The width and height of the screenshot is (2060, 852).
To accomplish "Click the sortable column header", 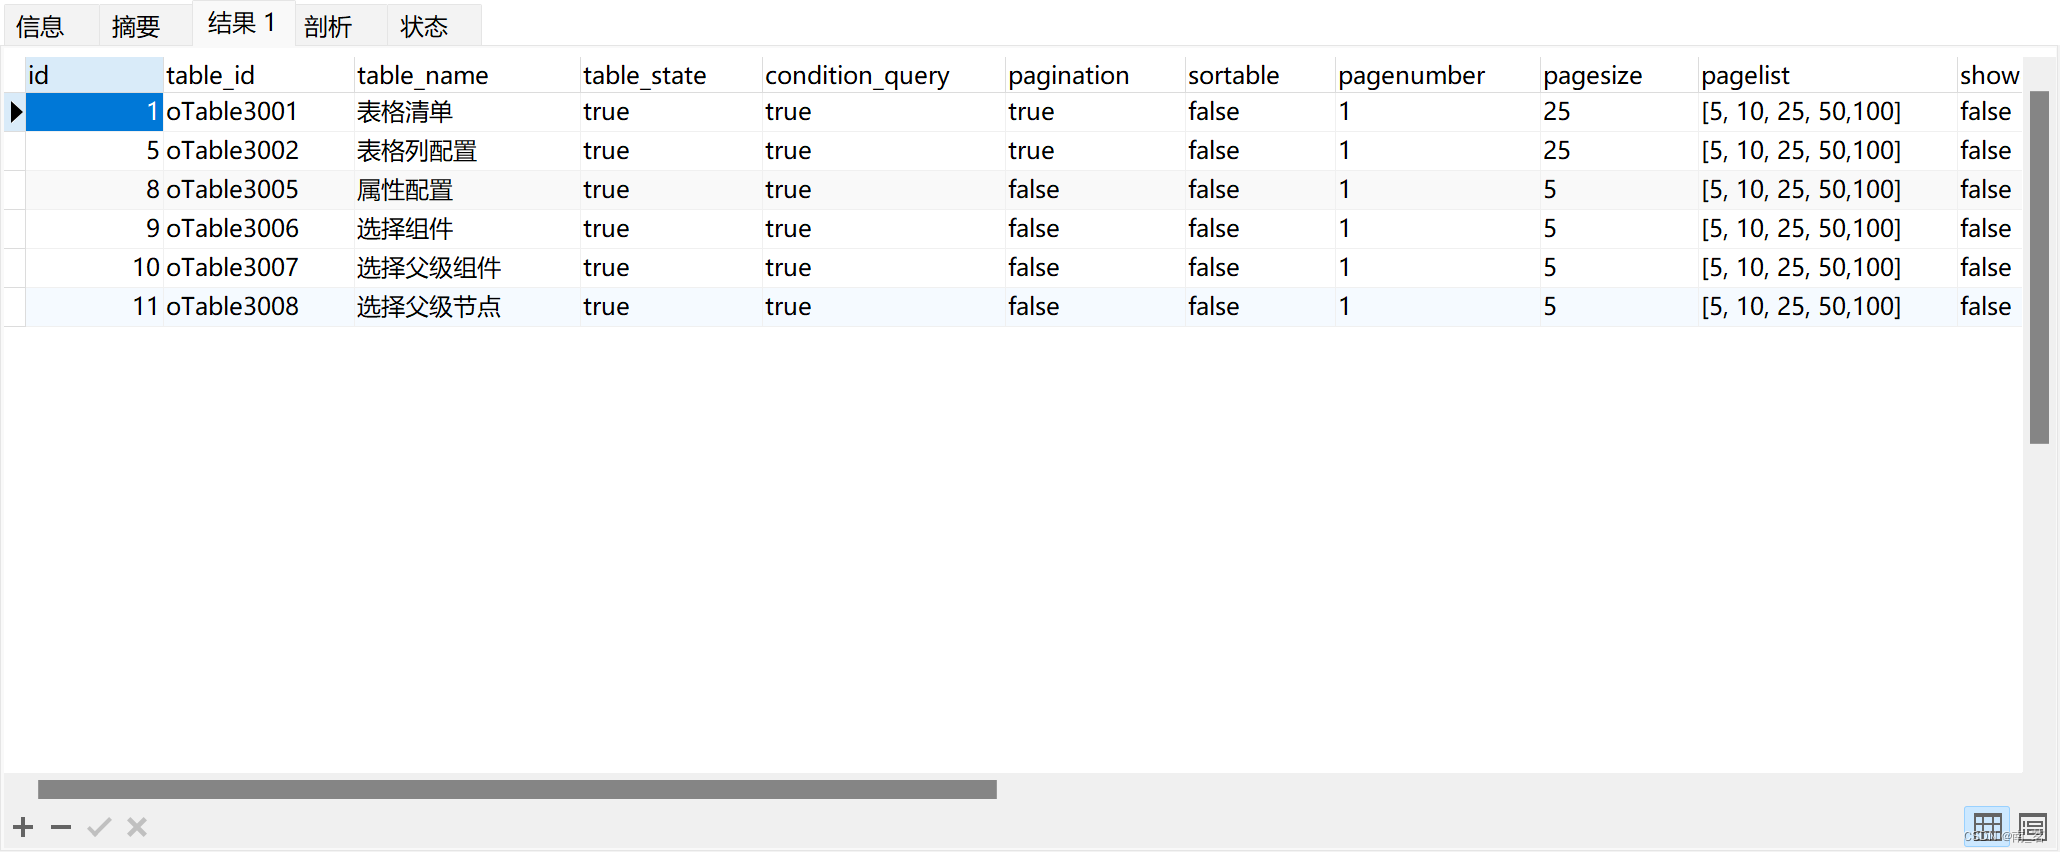I will point(1260,75).
